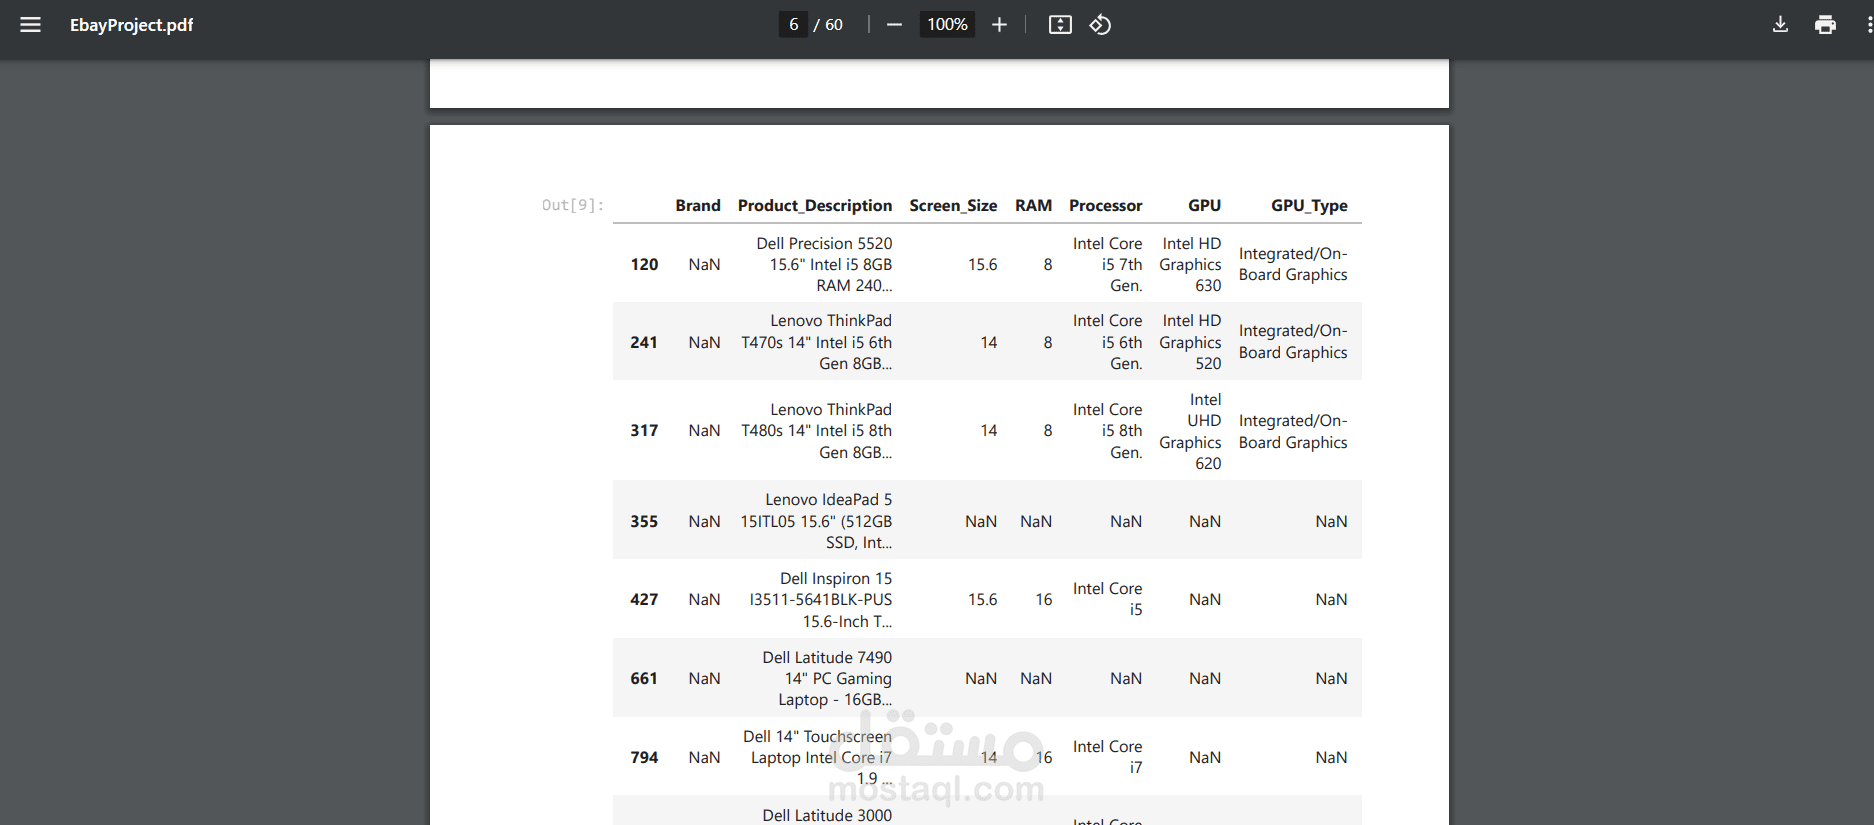The width and height of the screenshot is (1874, 825).
Task: Click the GPU_Type column header
Action: pyautogui.click(x=1309, y=205)
